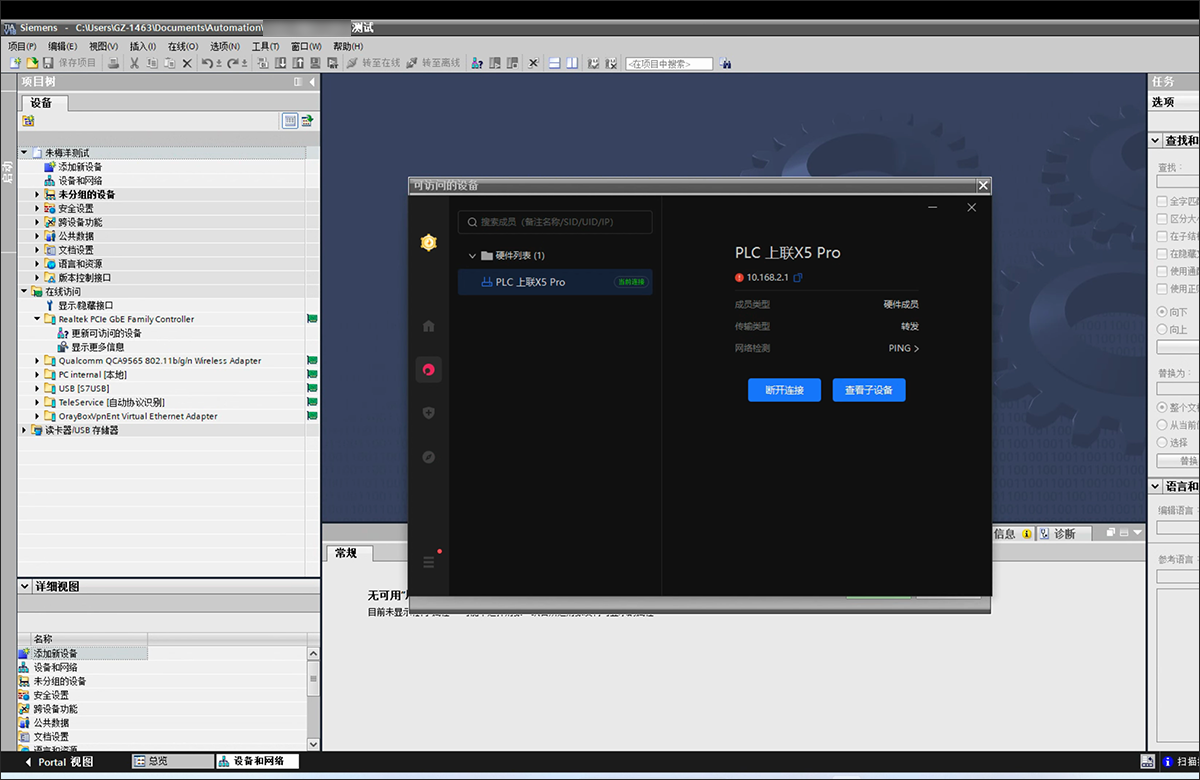This screenshot has height=780, width=1200.
Task: Copy the IP address 10.168.2.1
Action: pos(798,278)
